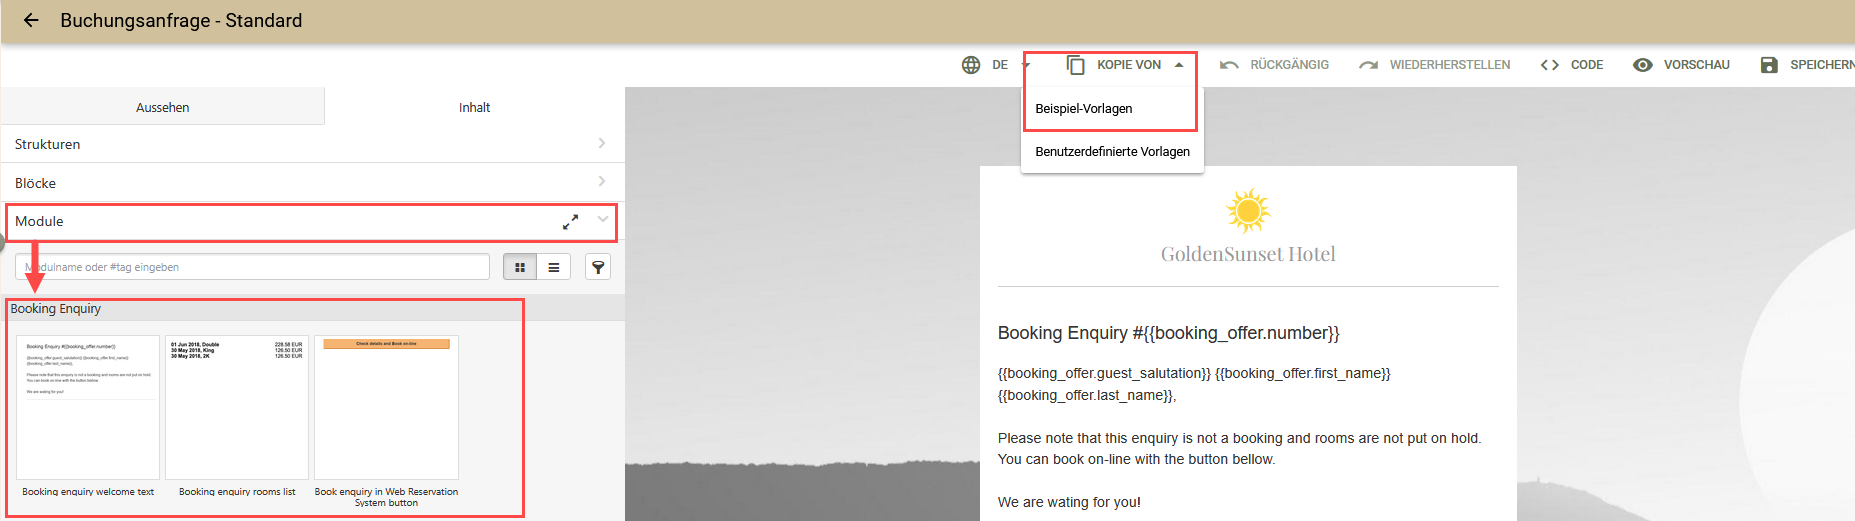
Task: Open the Vorschau preview
Action: click(x=1696, y=65)
